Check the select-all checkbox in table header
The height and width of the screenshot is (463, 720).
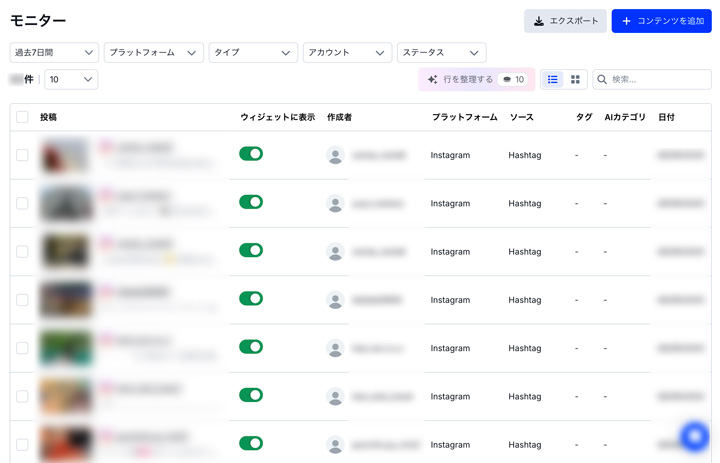point(22,117)
